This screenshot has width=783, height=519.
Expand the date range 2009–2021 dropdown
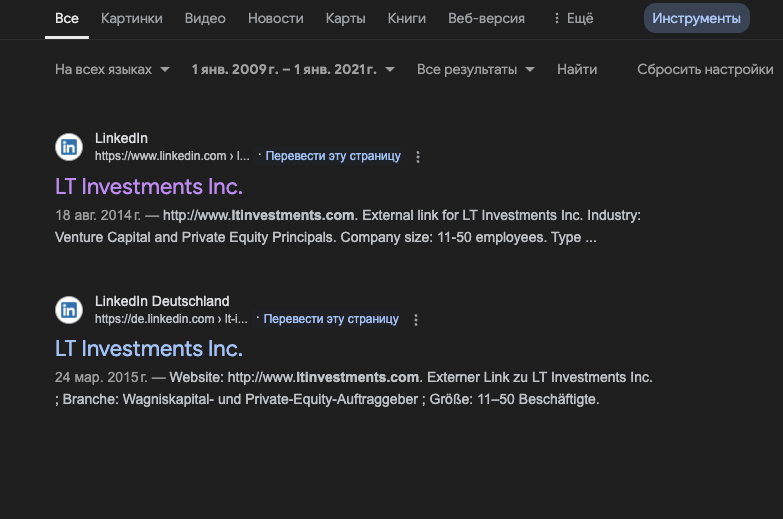pos(293,69)
